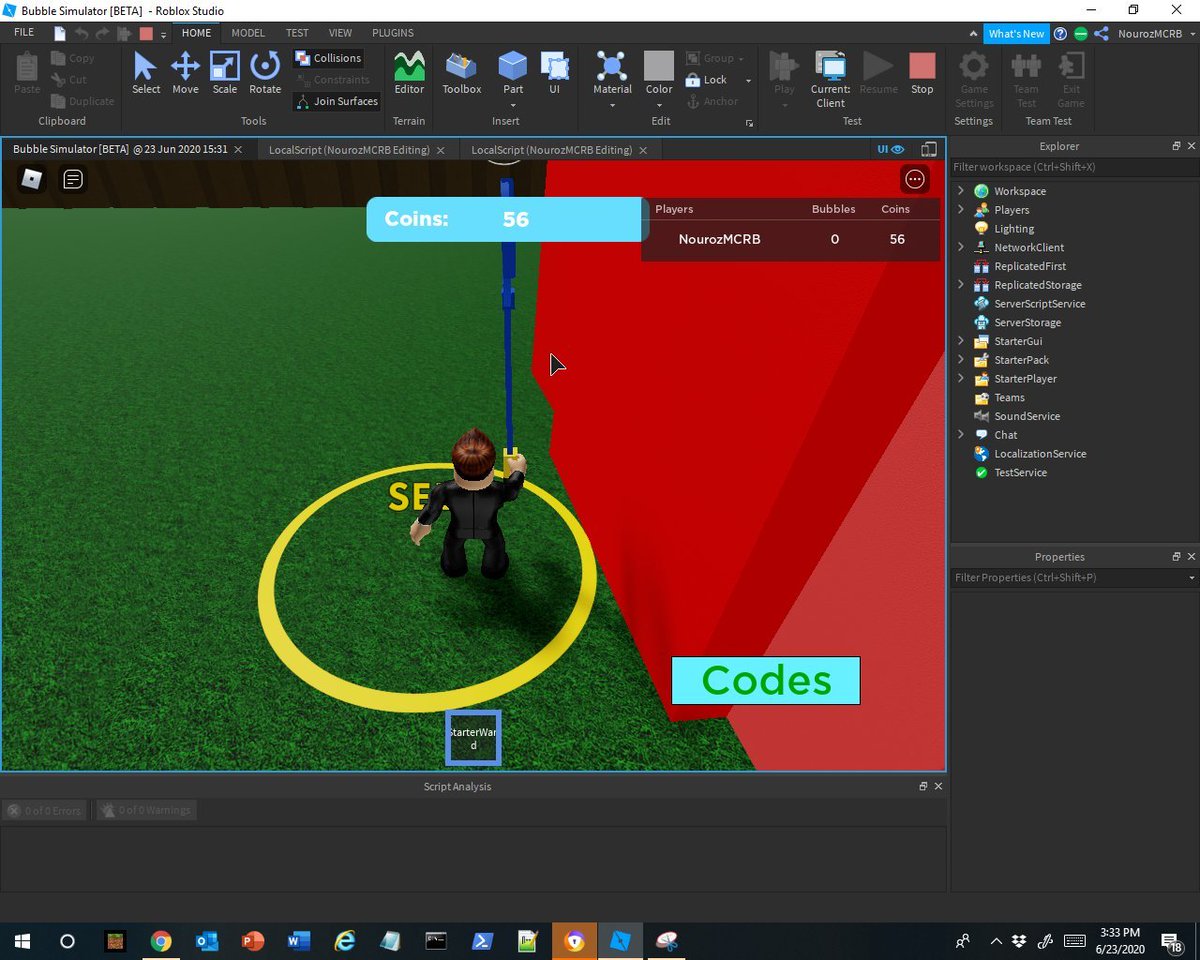Select TestService in Explorer
The height and width of the screenshot is (960, 1200).
[1020, 472]
